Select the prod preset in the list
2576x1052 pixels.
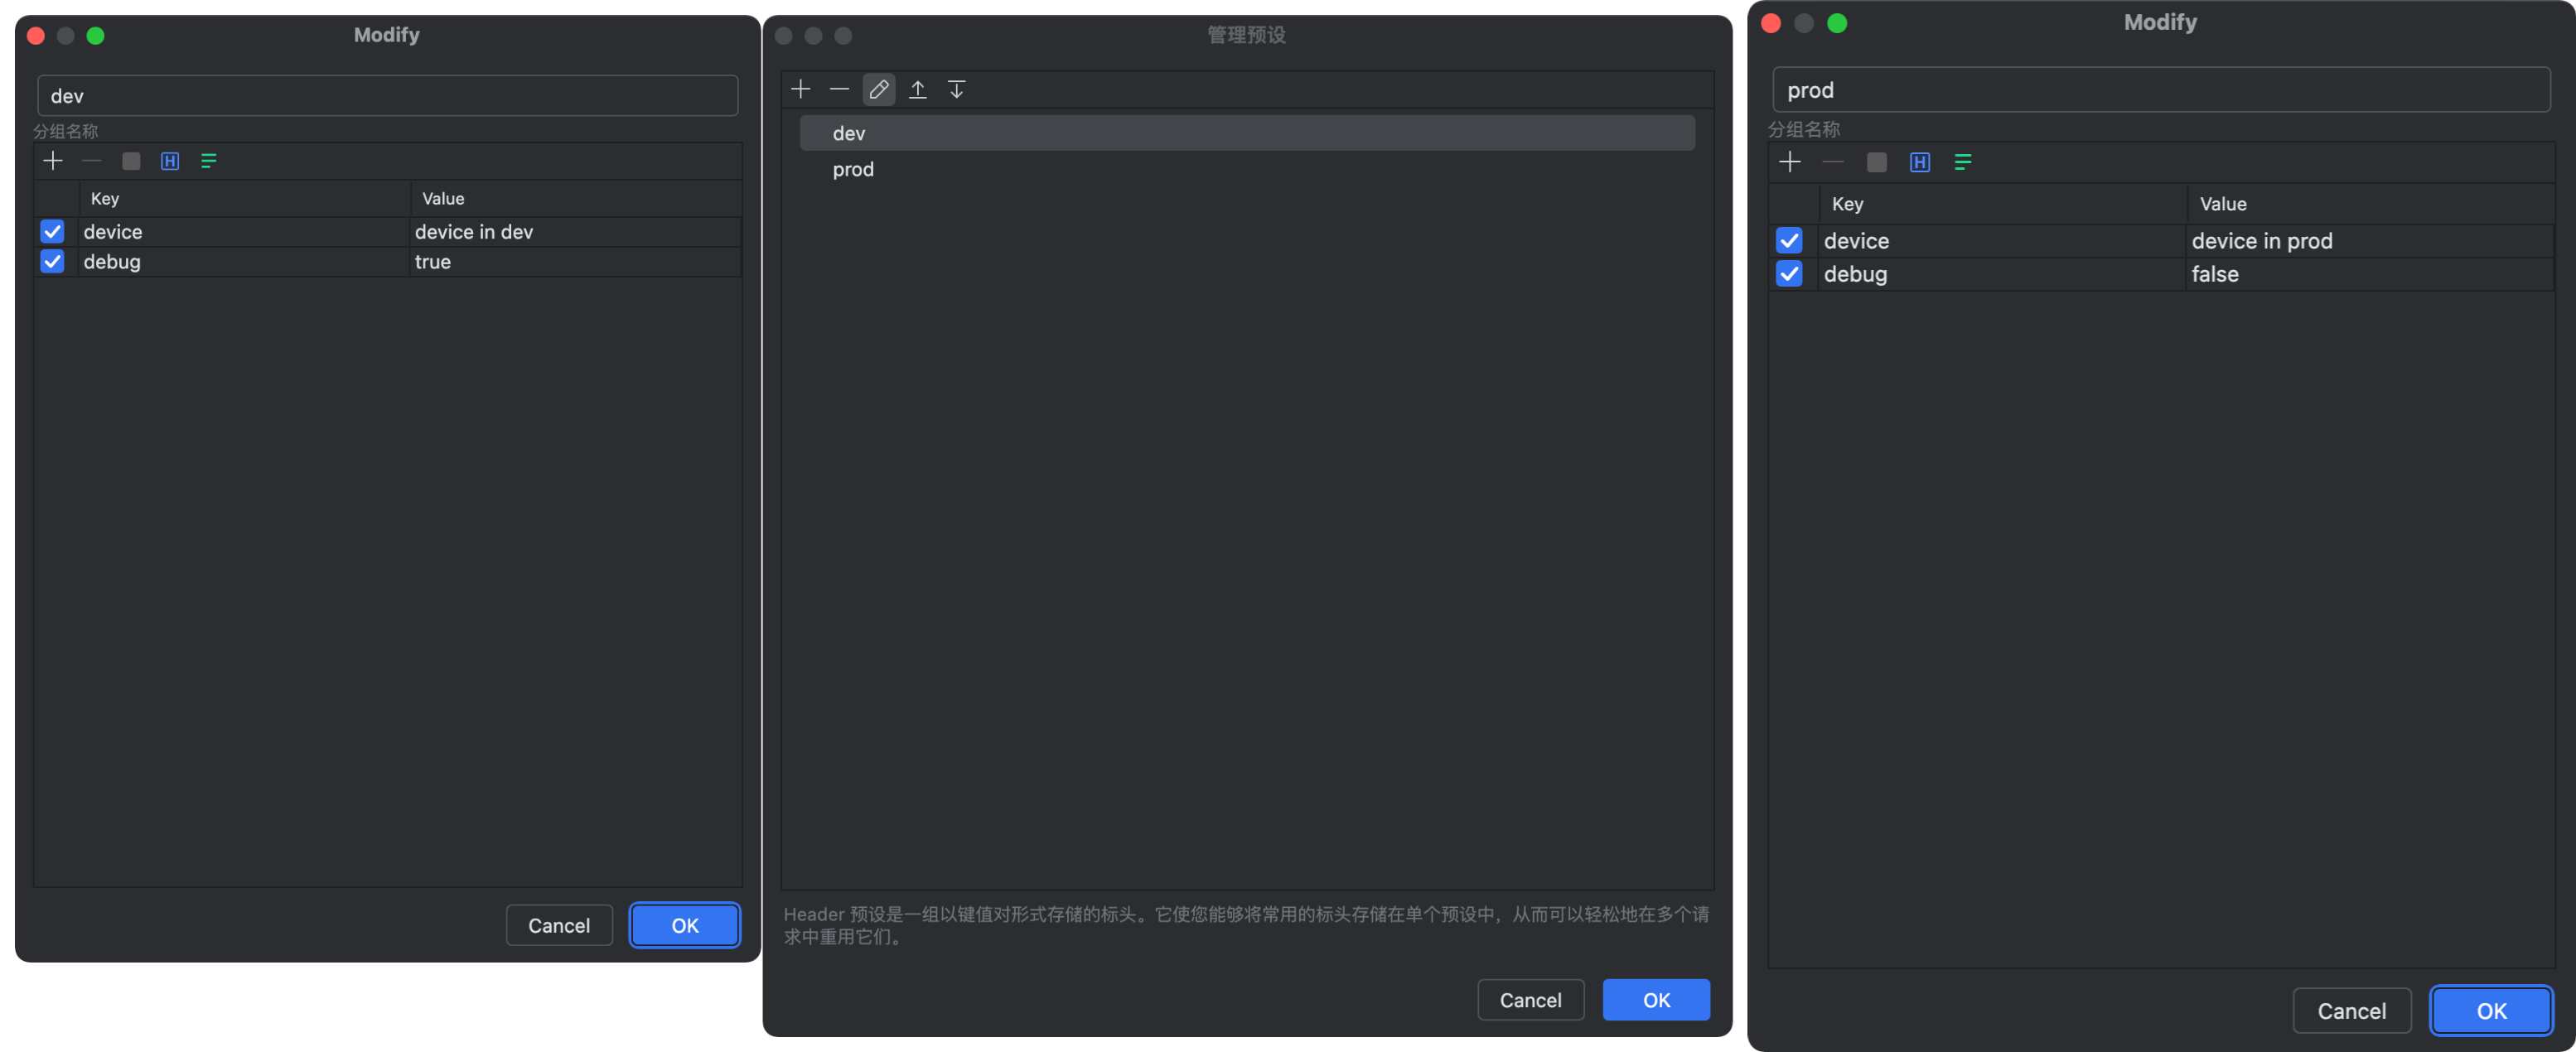(x=853, y=170)
